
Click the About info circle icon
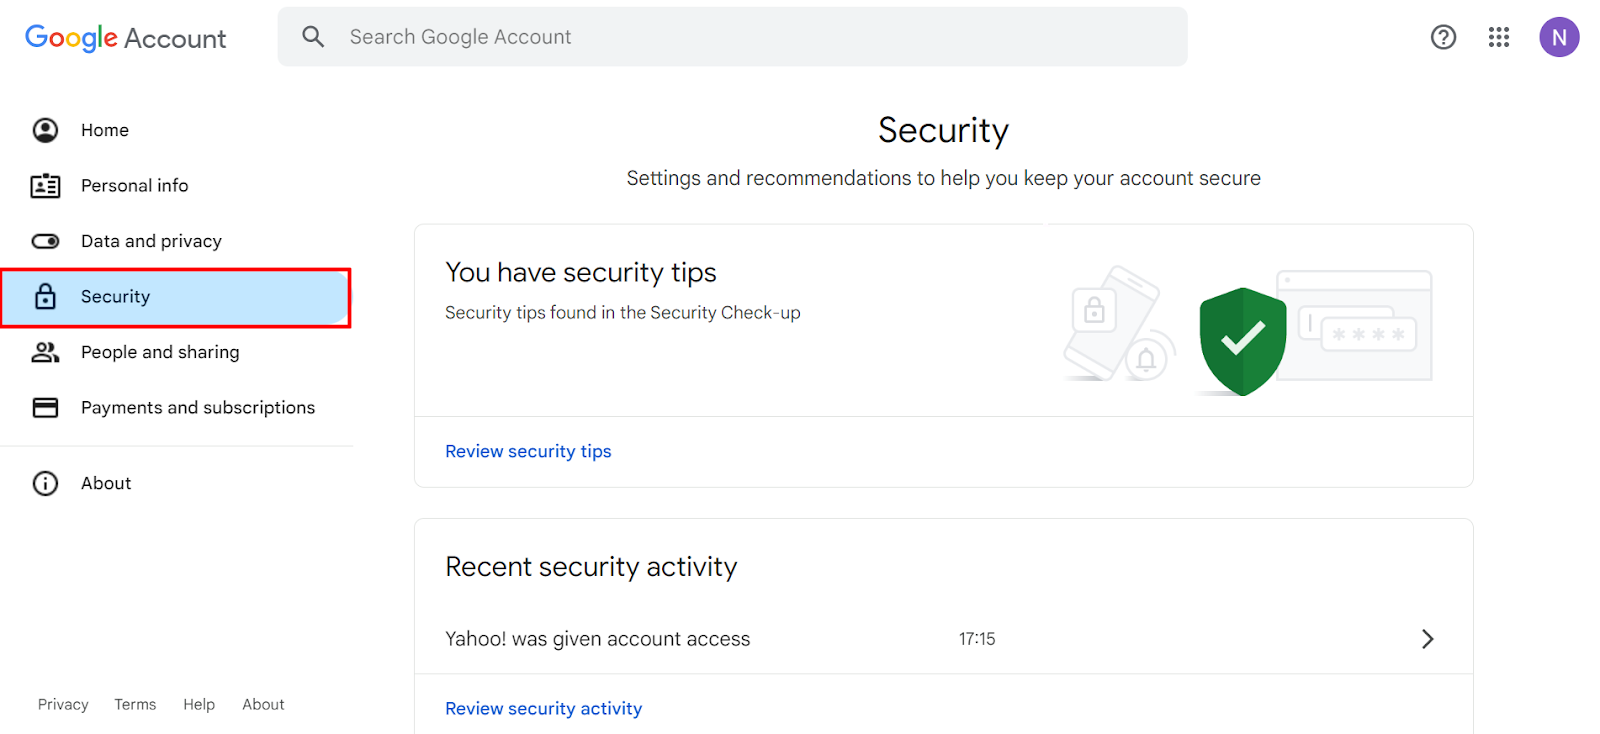[x=45, y=483]
